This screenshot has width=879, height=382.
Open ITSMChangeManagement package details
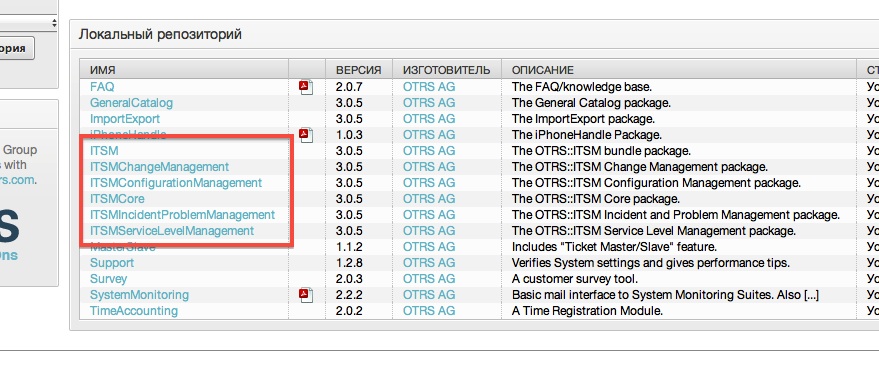(159, 167)
